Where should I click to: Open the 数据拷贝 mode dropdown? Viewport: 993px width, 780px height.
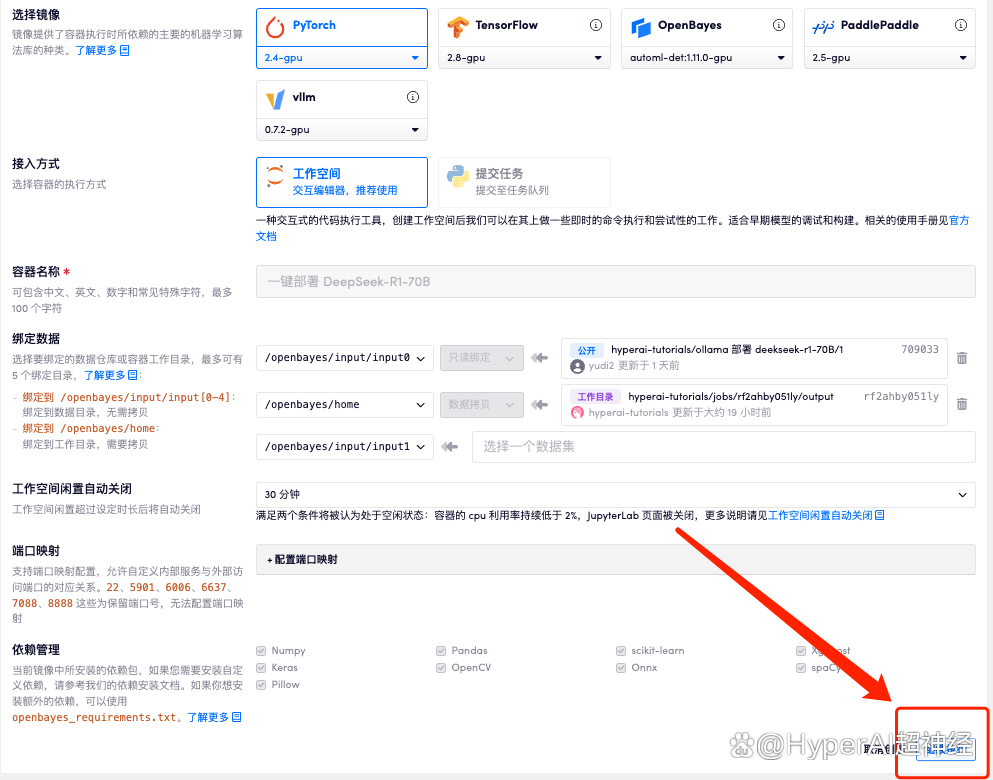tap(482, 405)
